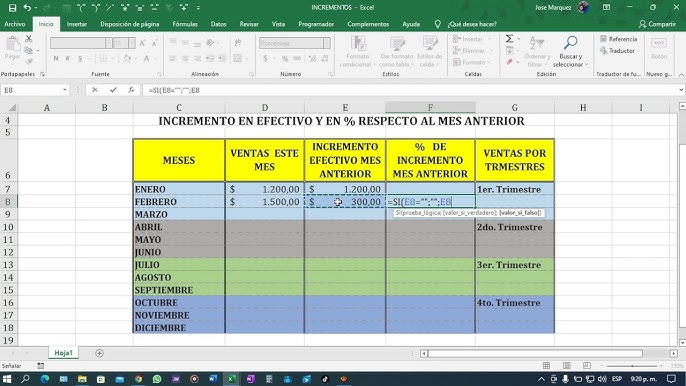Apply the percent style icon
This screenshot has width=686, height=386.
[285, 58]
